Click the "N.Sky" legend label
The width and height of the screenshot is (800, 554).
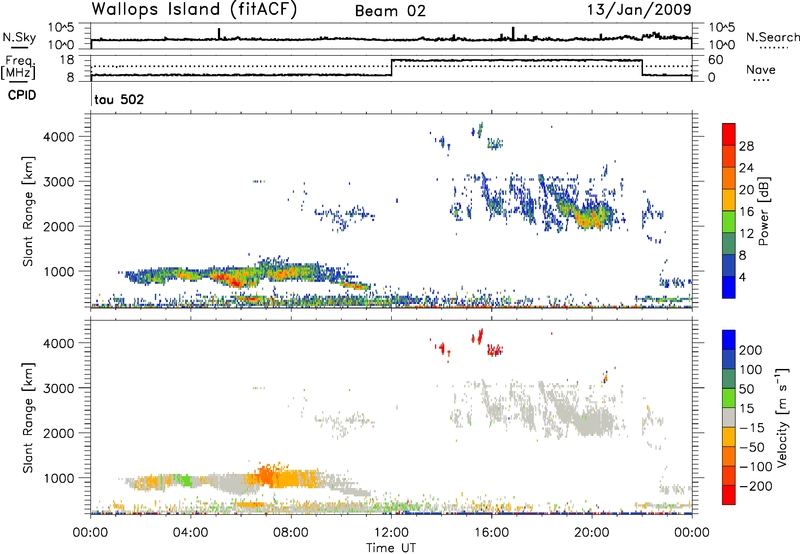[19, 37]
